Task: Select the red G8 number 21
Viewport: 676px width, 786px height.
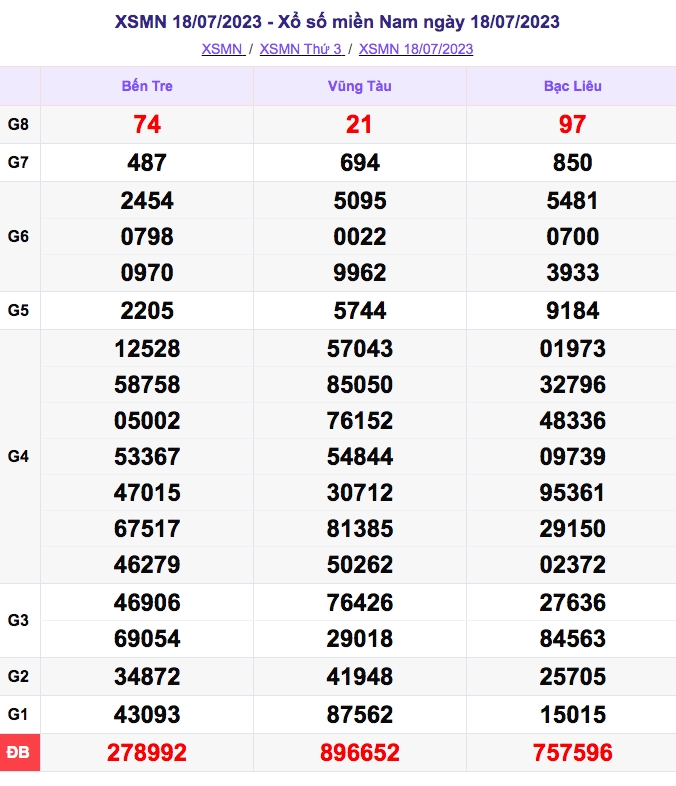Action: pos(359,124)
